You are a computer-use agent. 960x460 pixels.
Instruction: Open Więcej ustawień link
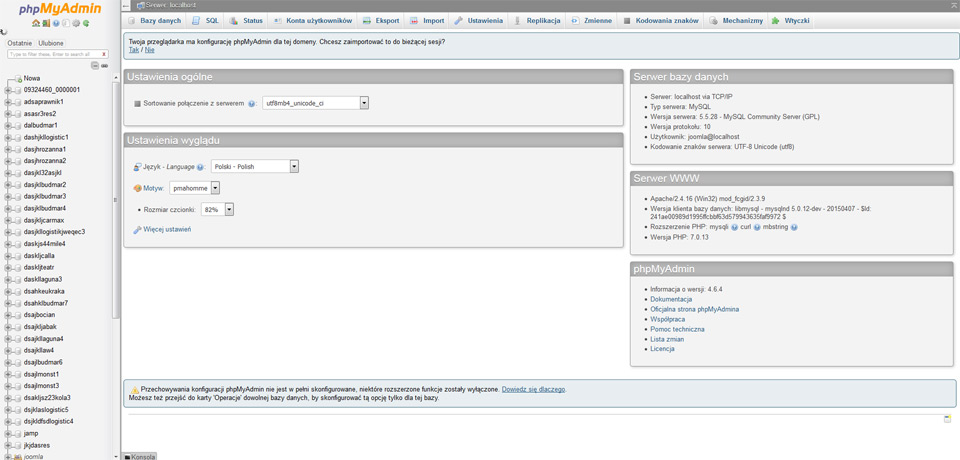click(167, 229)
